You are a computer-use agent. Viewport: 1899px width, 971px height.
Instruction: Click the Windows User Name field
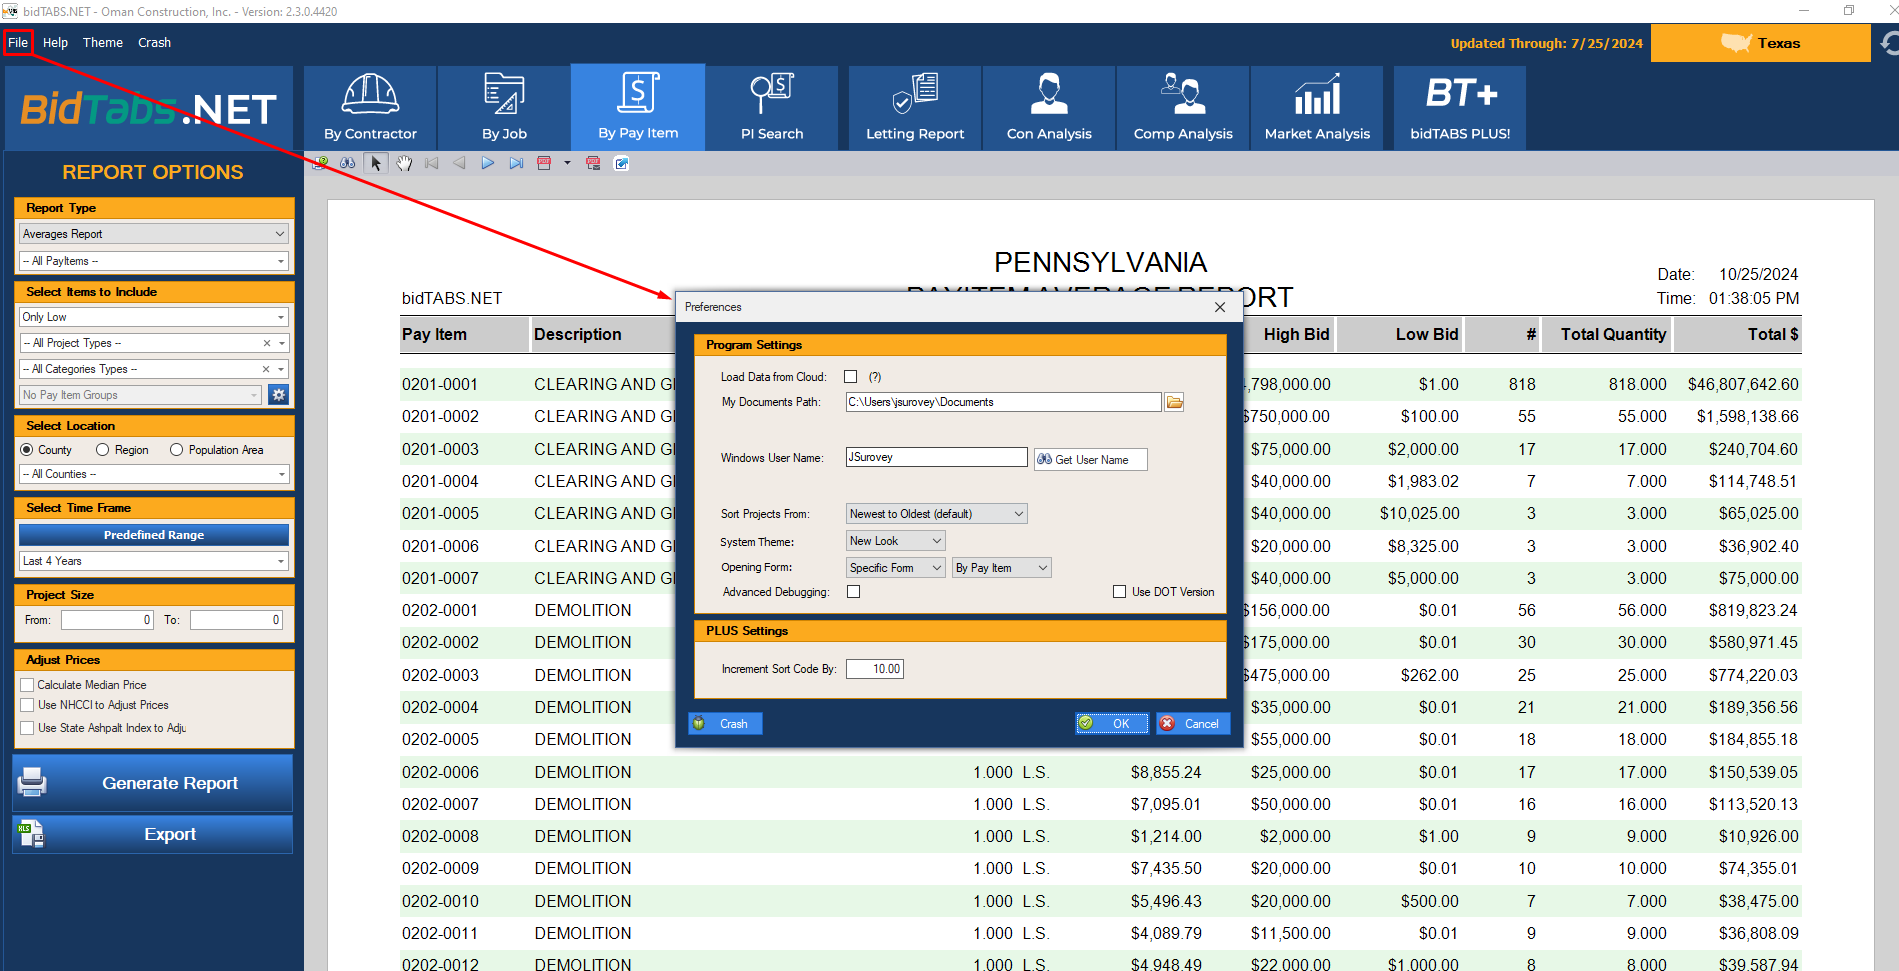pyautogui.click(x=936, y=457)
